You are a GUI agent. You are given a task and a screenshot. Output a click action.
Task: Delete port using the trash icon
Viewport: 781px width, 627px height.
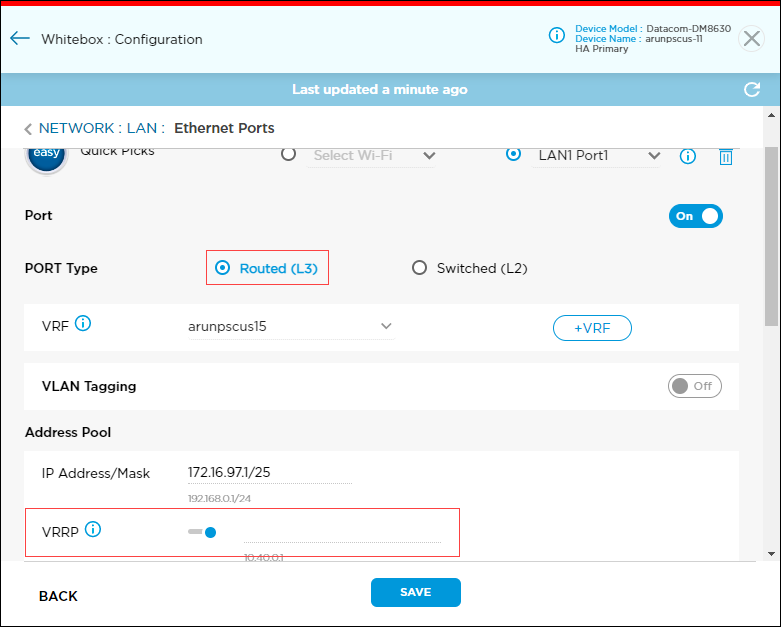coord(726,156)
